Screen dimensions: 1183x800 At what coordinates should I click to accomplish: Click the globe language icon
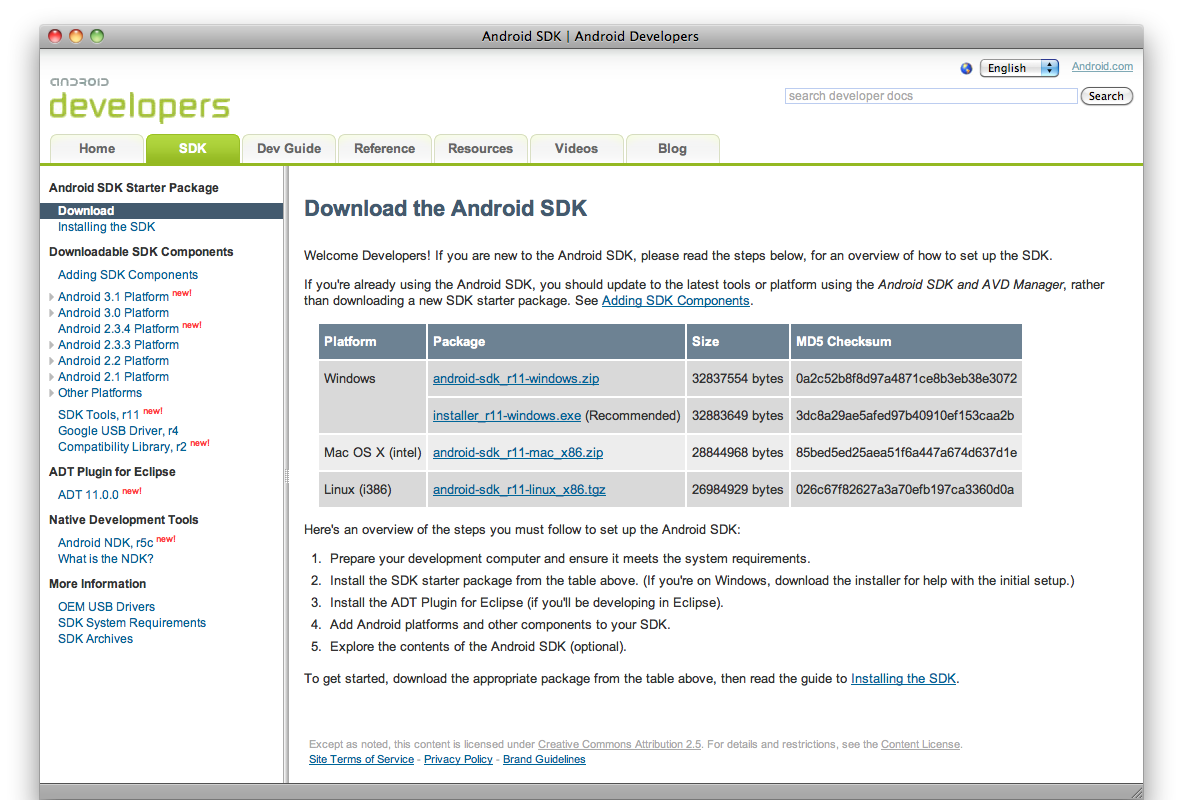point(966,68)
